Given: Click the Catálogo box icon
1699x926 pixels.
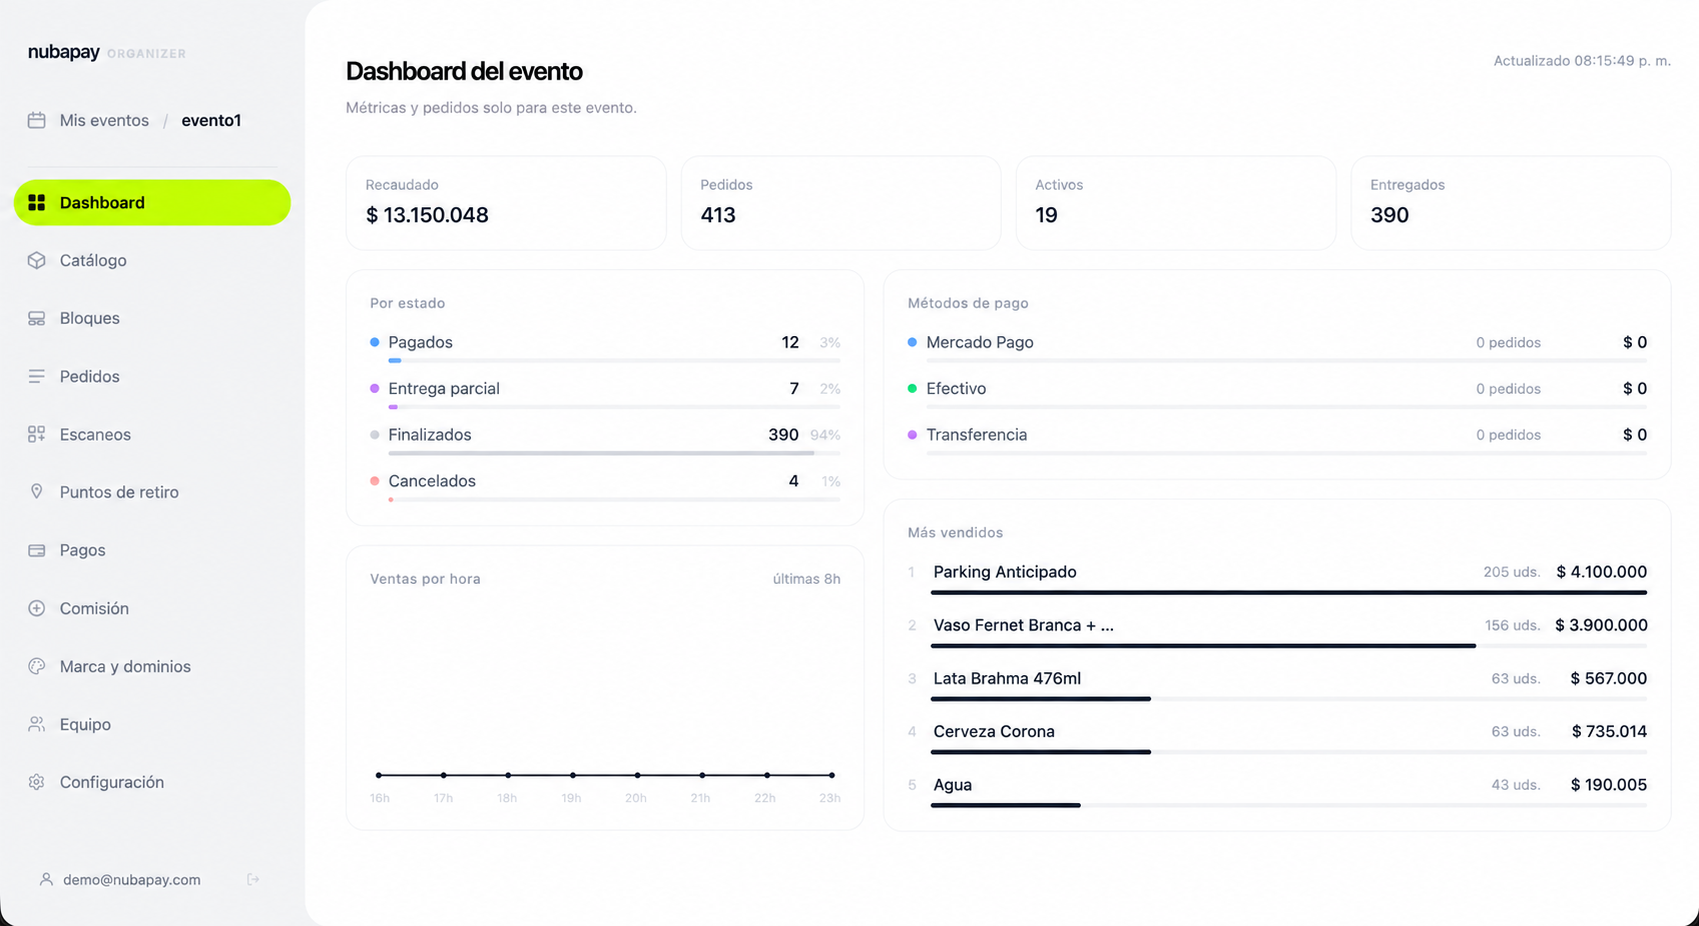Looking at the screenshot, I should (x=37, y=260).
